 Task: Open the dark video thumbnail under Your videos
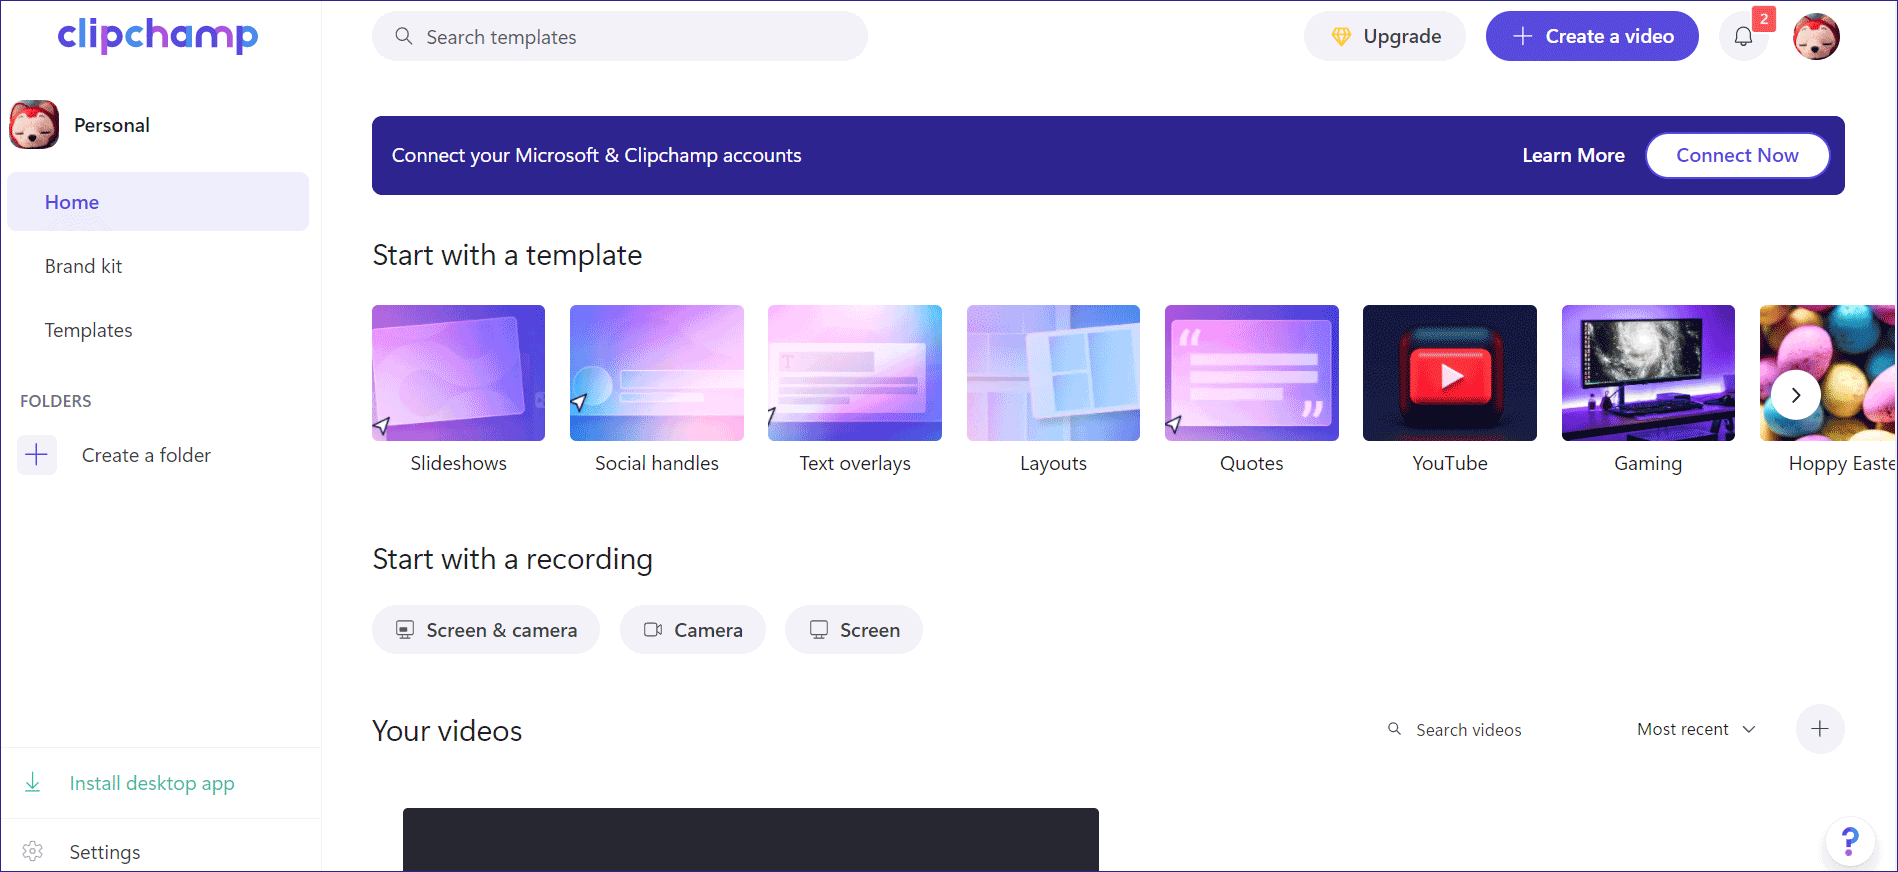(751, 840)
